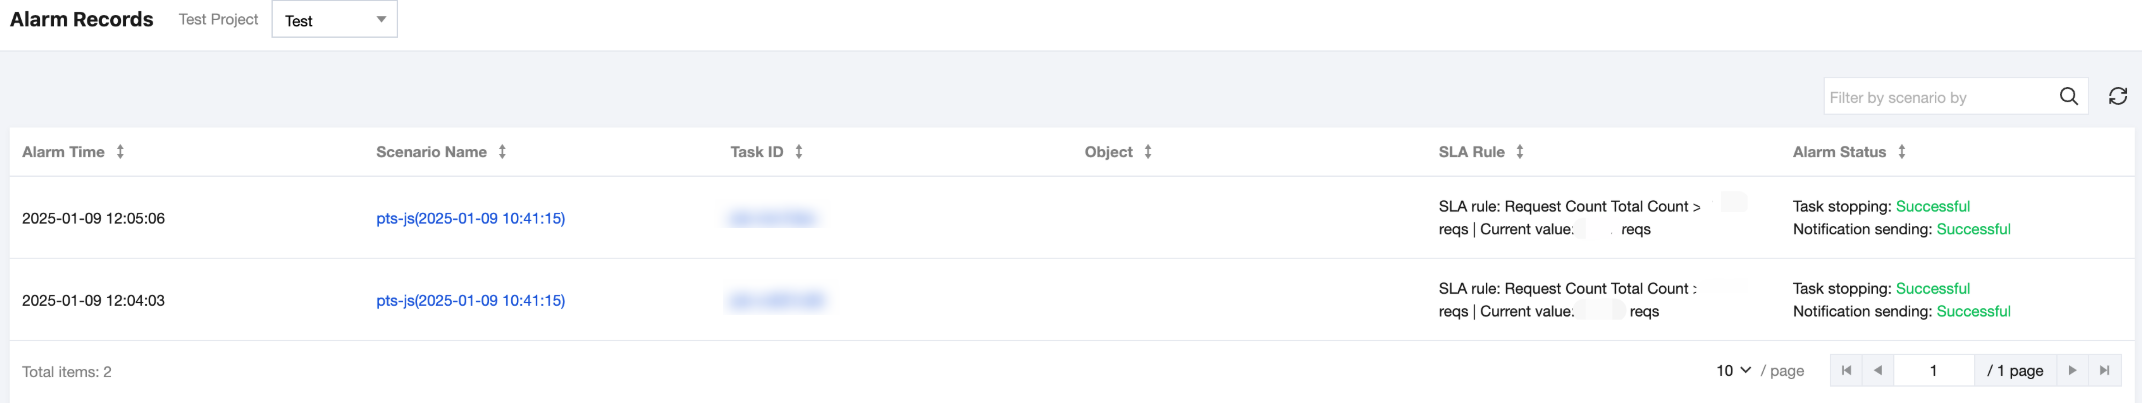Open blurred Task ID in first row
The width and height of the screenshot is (2142, 403).
[x=773, y=218]
